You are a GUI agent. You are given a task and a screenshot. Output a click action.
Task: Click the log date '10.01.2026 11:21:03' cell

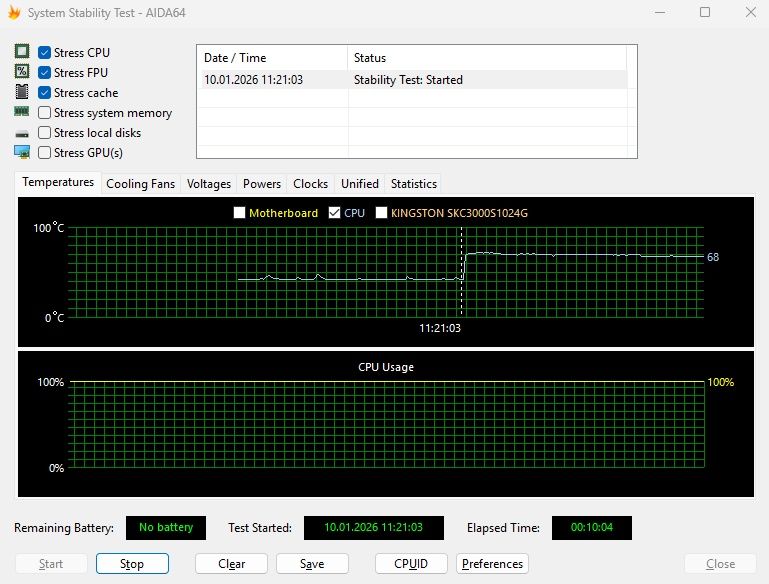pyautogui.click(x=253, y=80)
